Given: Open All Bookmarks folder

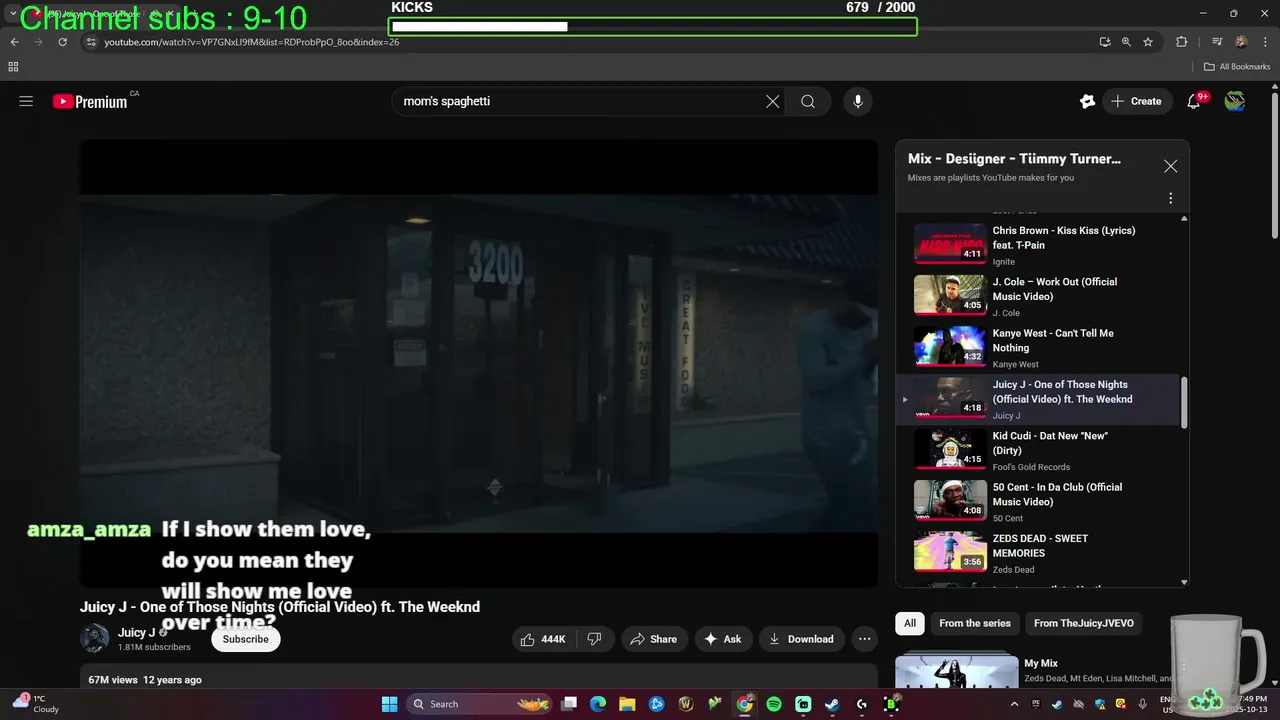Looking at the screenshot, I should (x=1237, y=67).
